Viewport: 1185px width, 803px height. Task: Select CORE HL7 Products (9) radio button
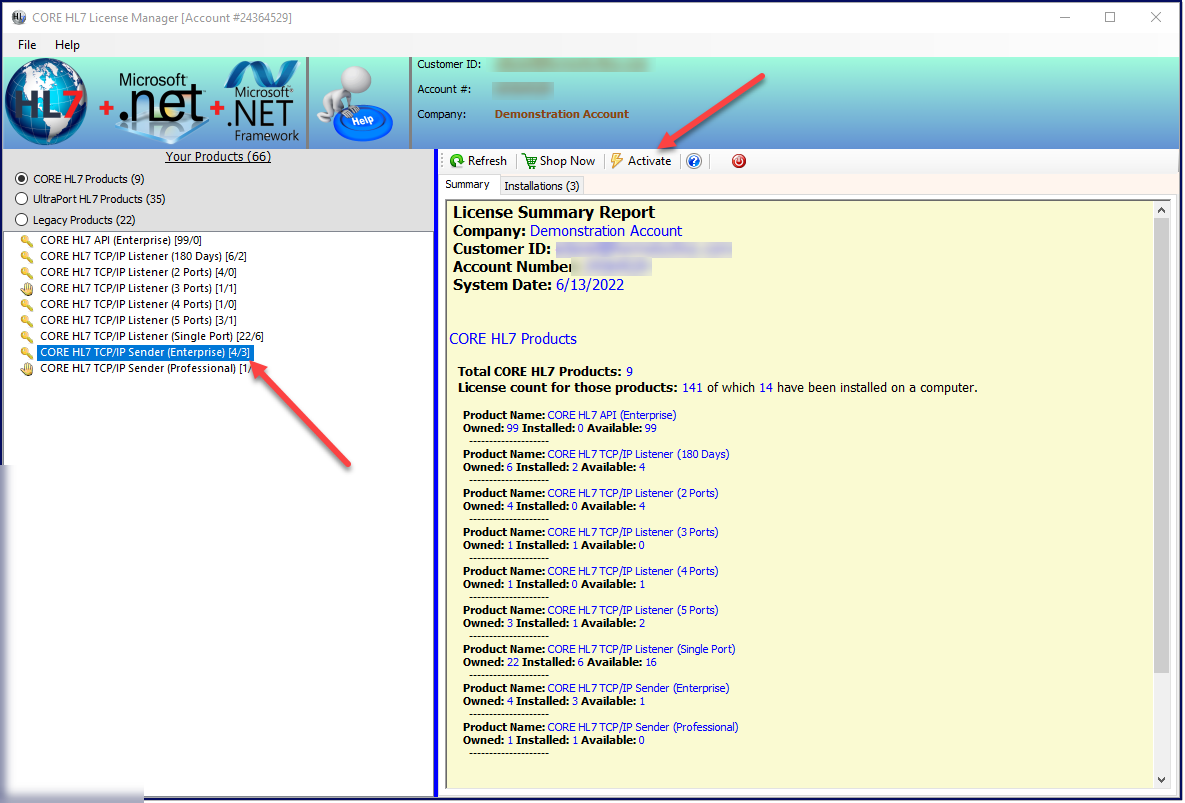click(21, 179)
